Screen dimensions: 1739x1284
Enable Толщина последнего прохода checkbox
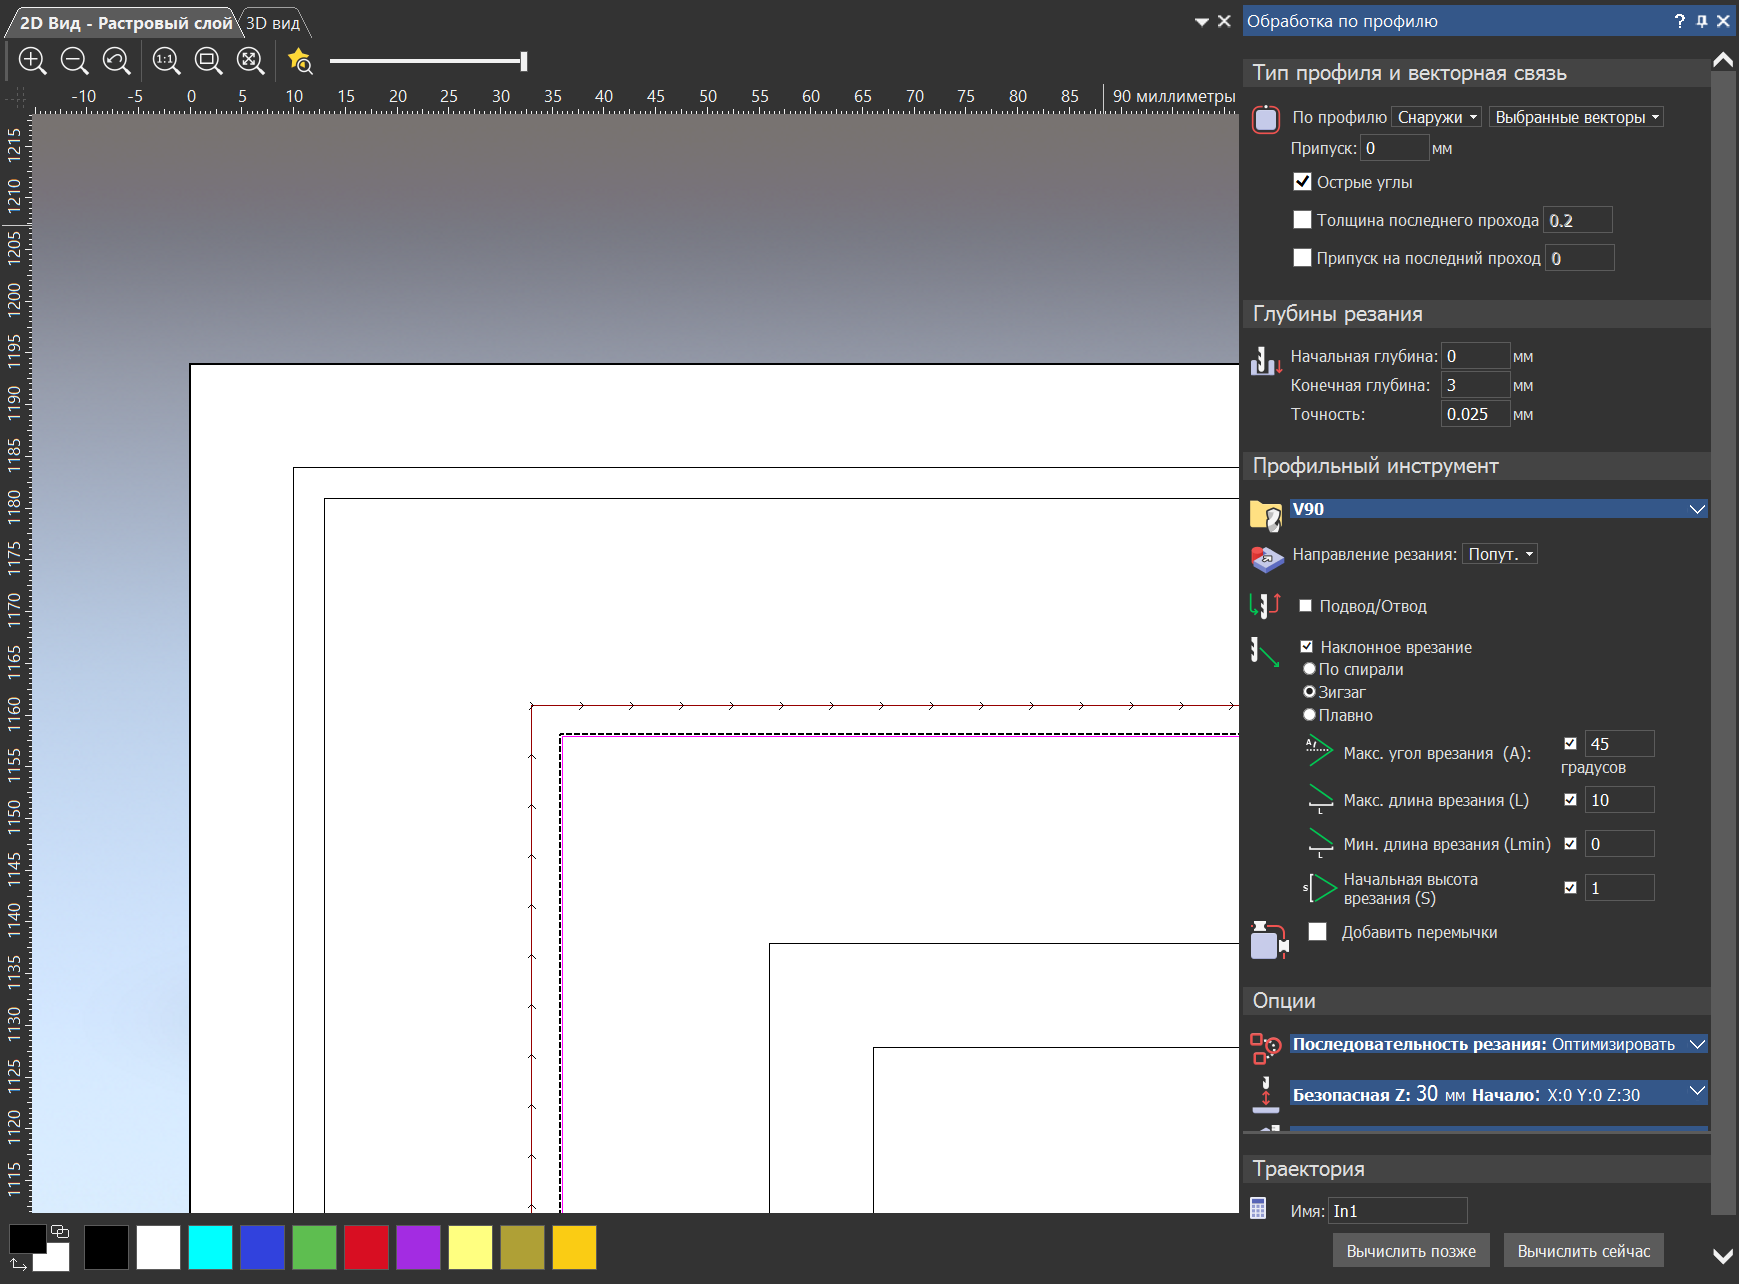[1302, 220]
